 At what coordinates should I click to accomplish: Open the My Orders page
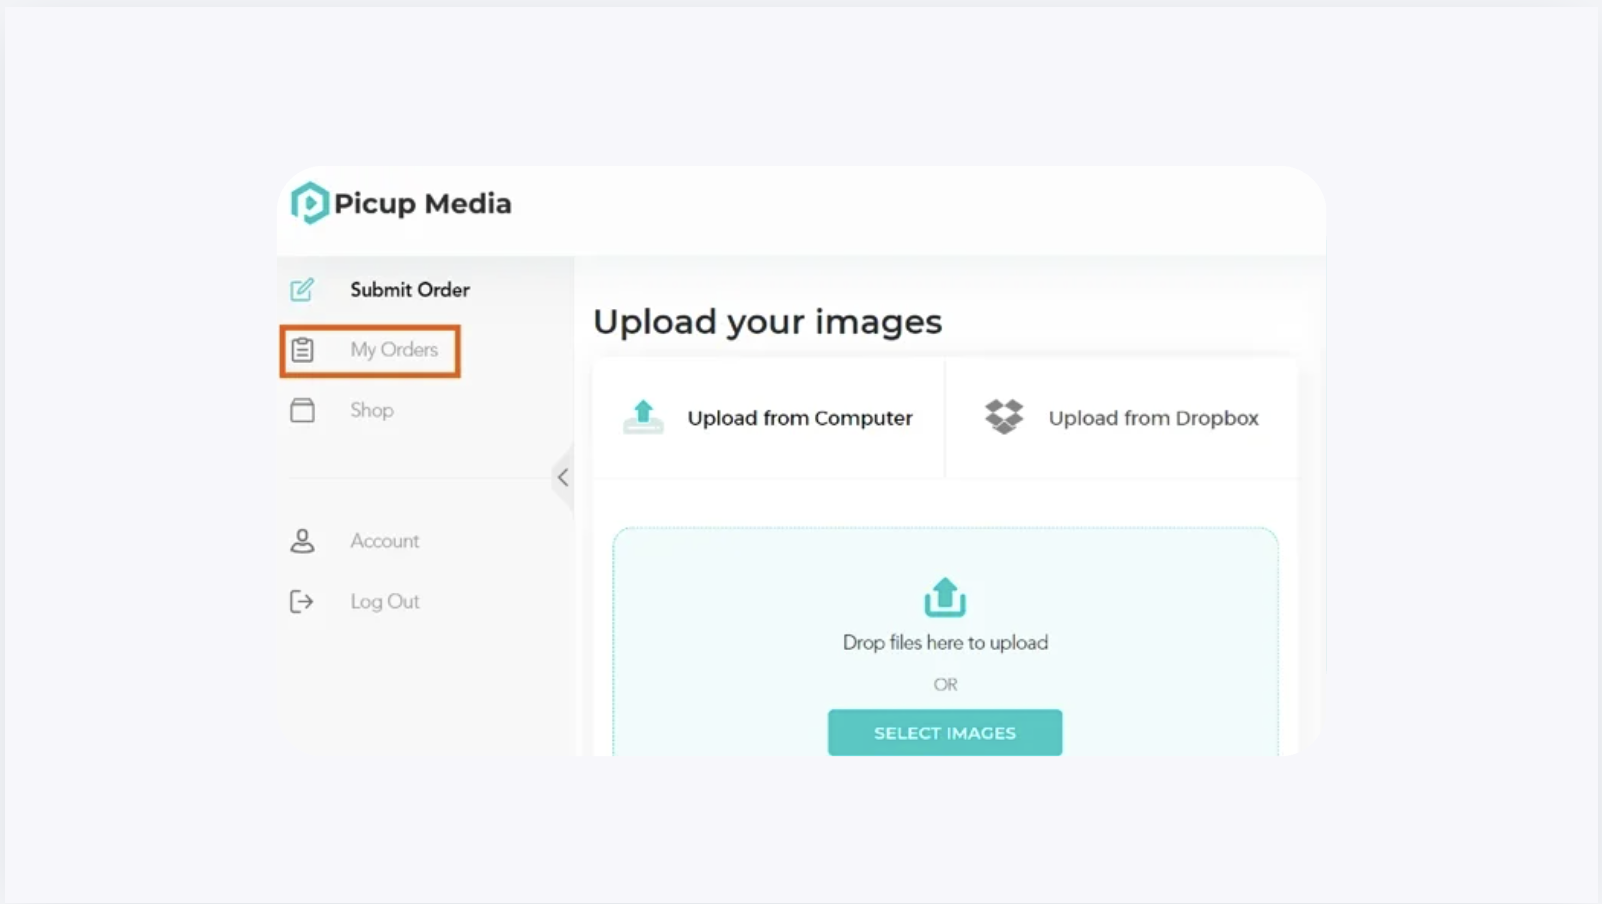point(370,350)
